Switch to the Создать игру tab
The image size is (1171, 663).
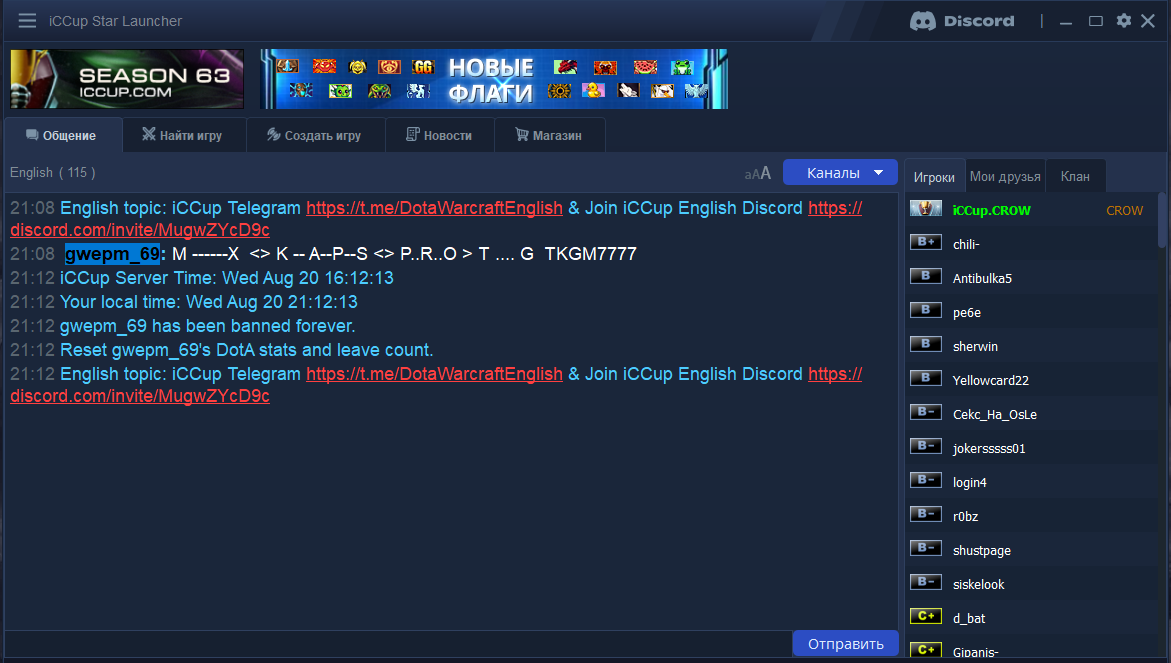click(315, 135)
